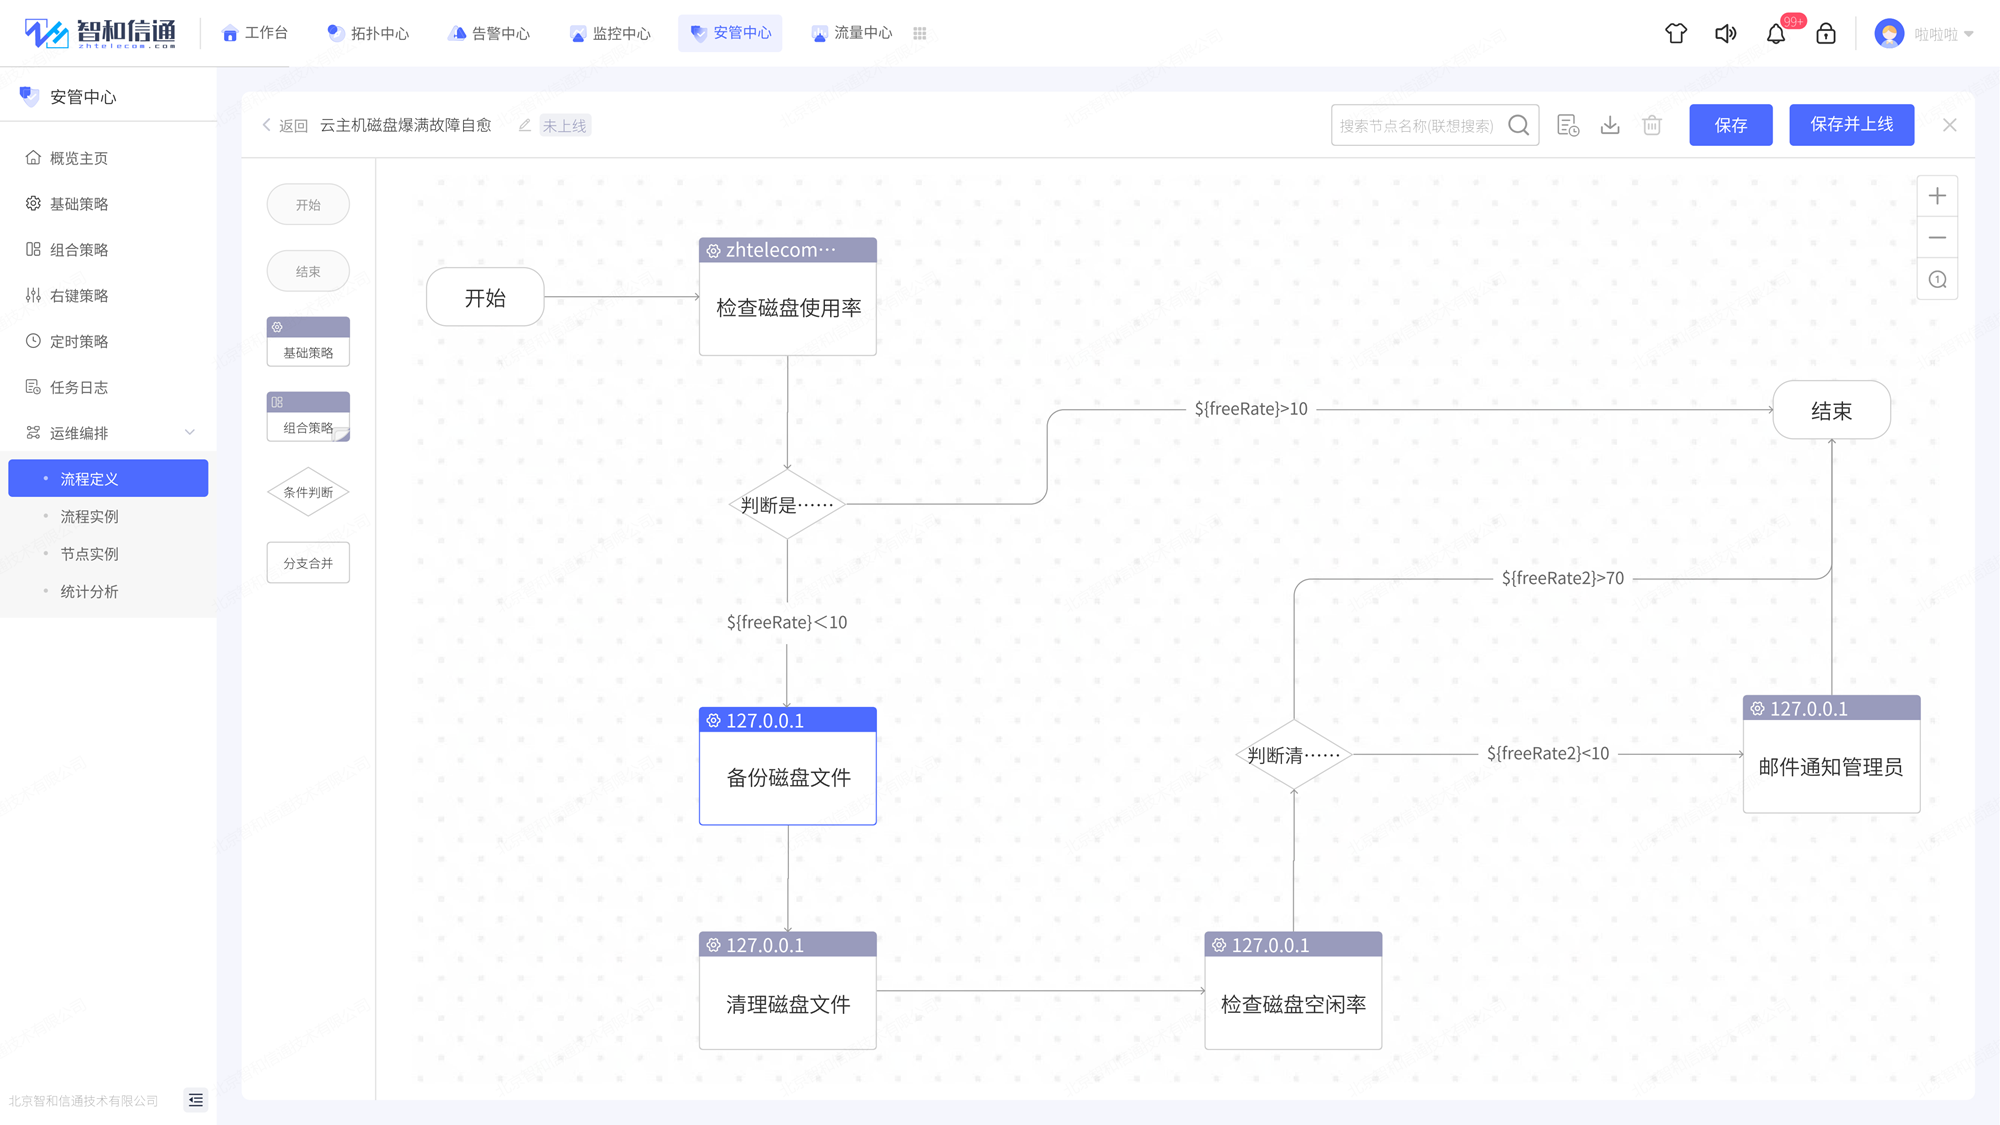The image size is (2000, 1125).
Task: Click the 保存 button
Action: pos(1731,125)
